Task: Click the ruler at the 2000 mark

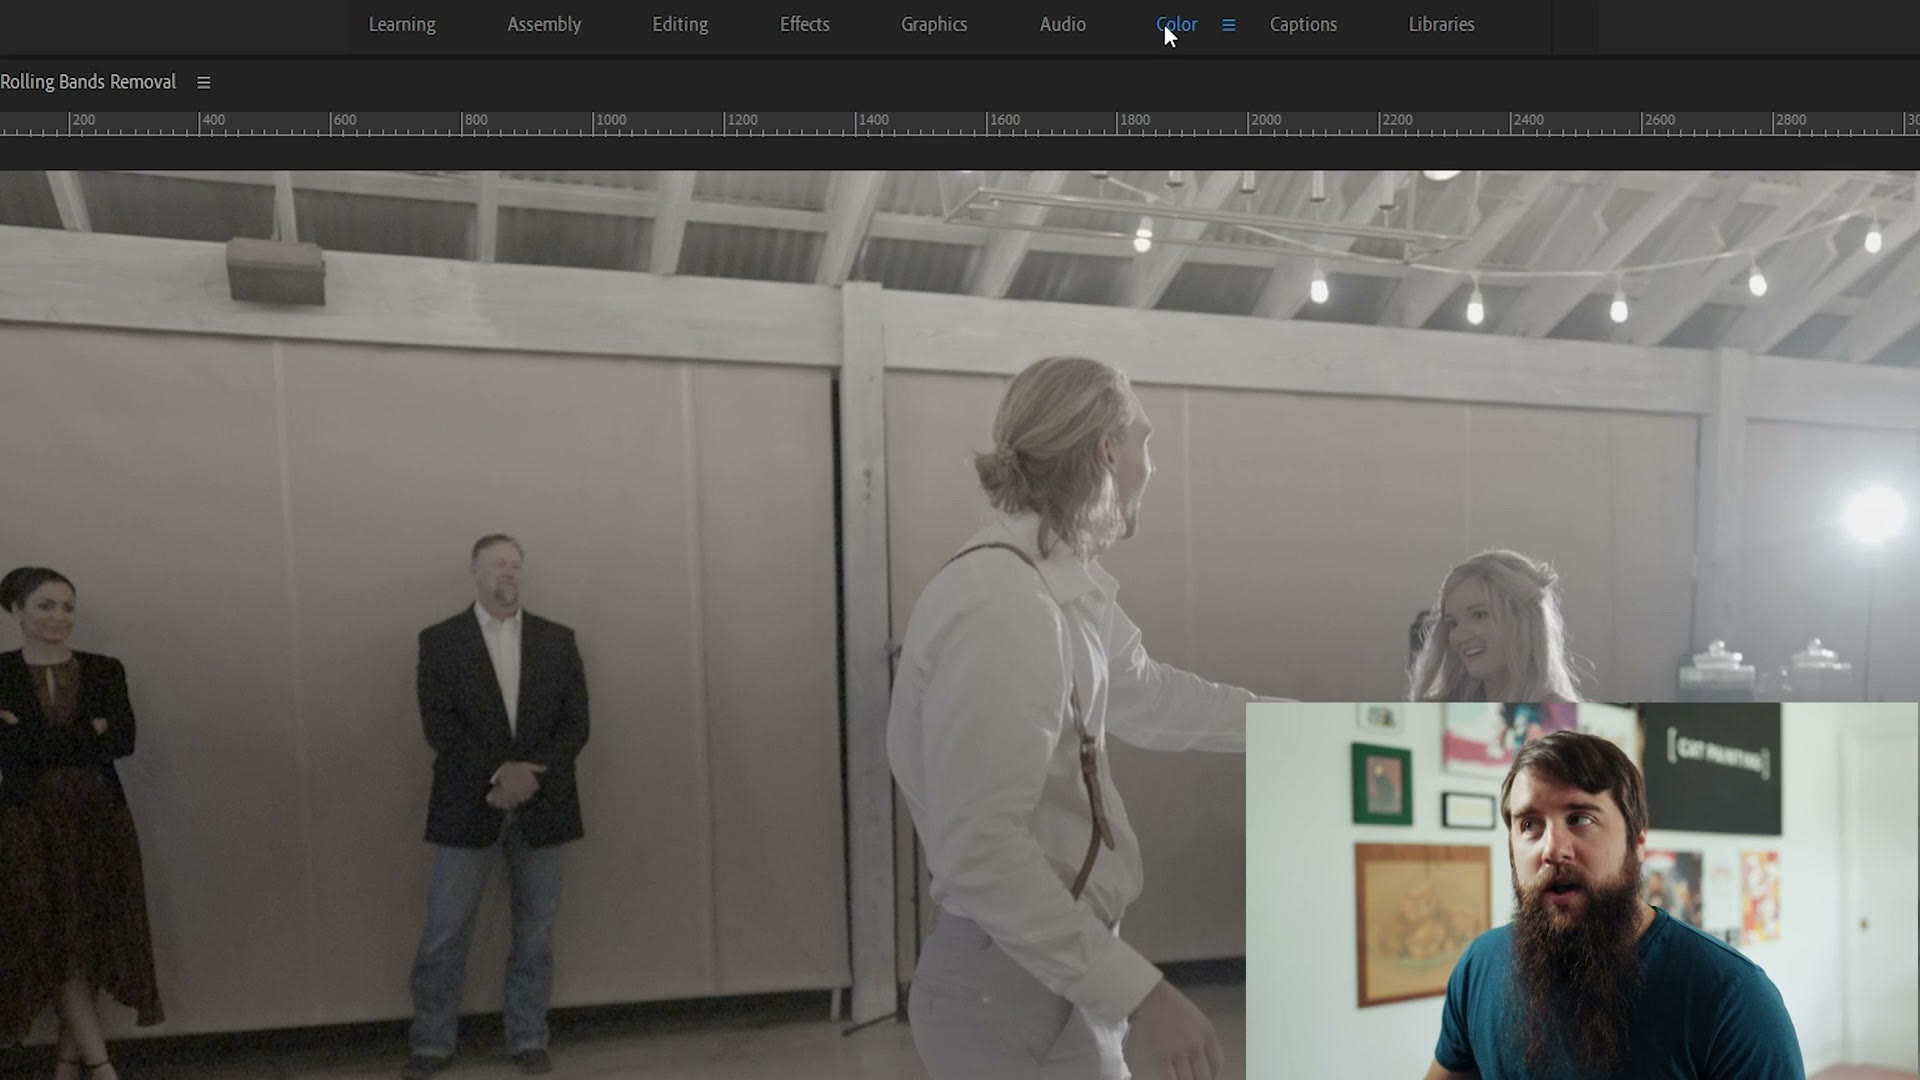Action: (x=1265, y=120)
